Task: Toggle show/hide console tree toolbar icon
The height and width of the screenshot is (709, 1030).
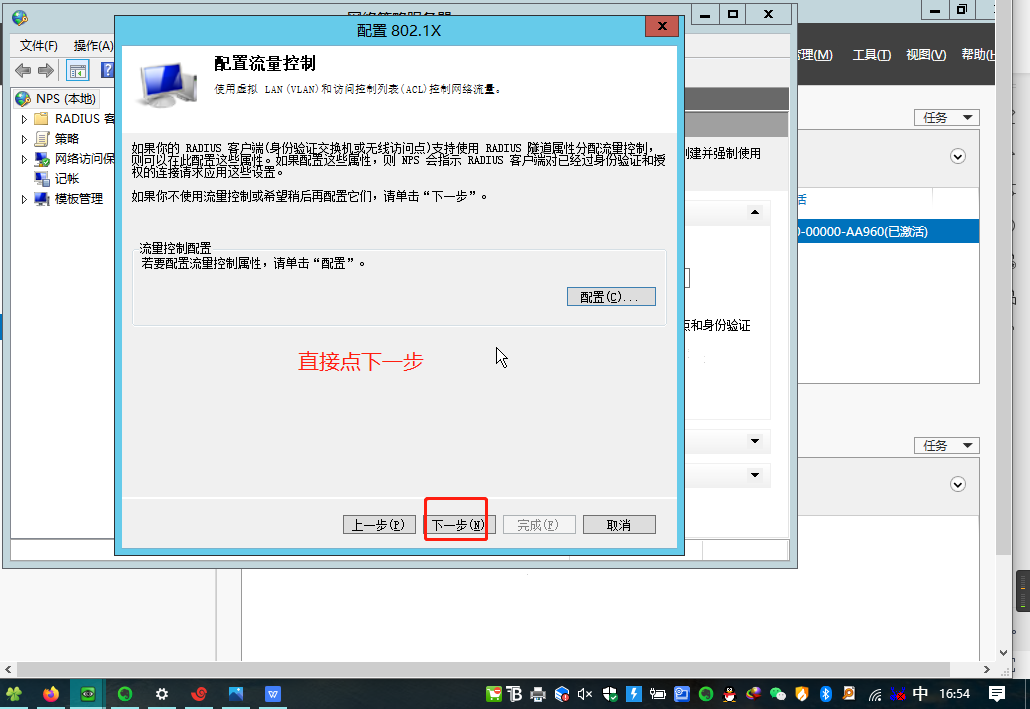Action: [78, 70]
